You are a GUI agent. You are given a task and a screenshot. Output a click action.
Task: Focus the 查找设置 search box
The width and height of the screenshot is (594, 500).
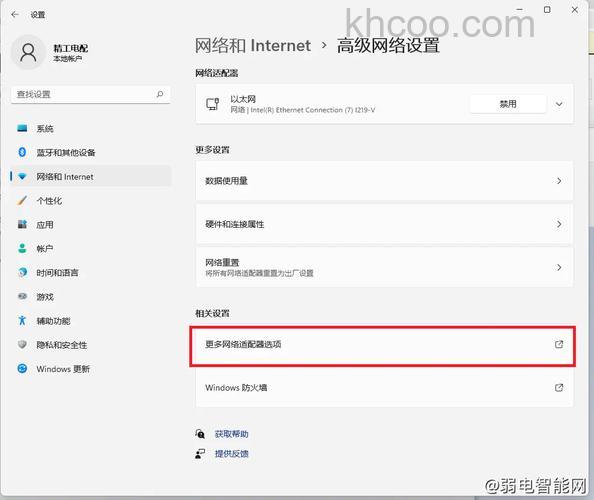coord(91,94)
